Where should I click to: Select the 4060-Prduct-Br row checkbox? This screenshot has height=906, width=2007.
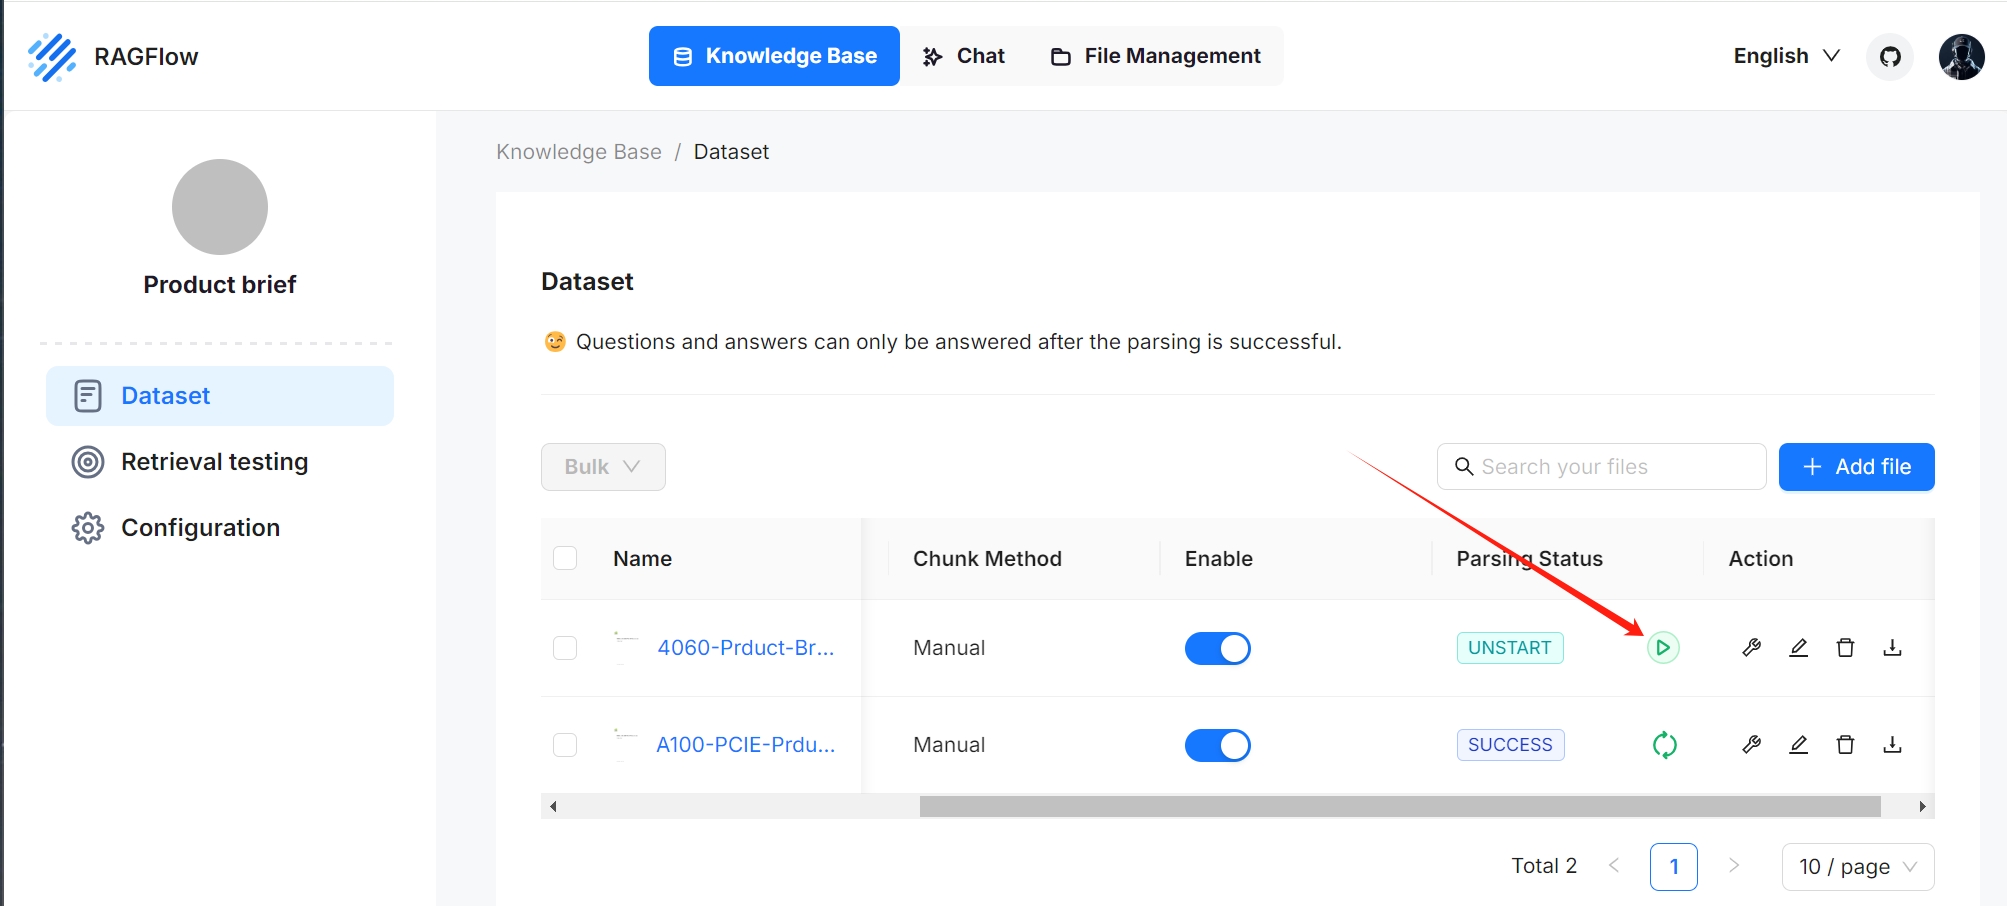(x=565, y=648)
